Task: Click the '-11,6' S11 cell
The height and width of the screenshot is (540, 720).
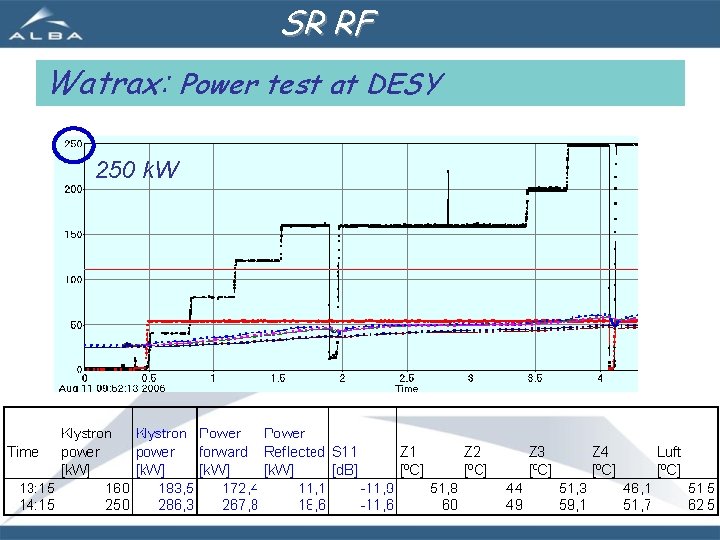Action: [377, 505]
